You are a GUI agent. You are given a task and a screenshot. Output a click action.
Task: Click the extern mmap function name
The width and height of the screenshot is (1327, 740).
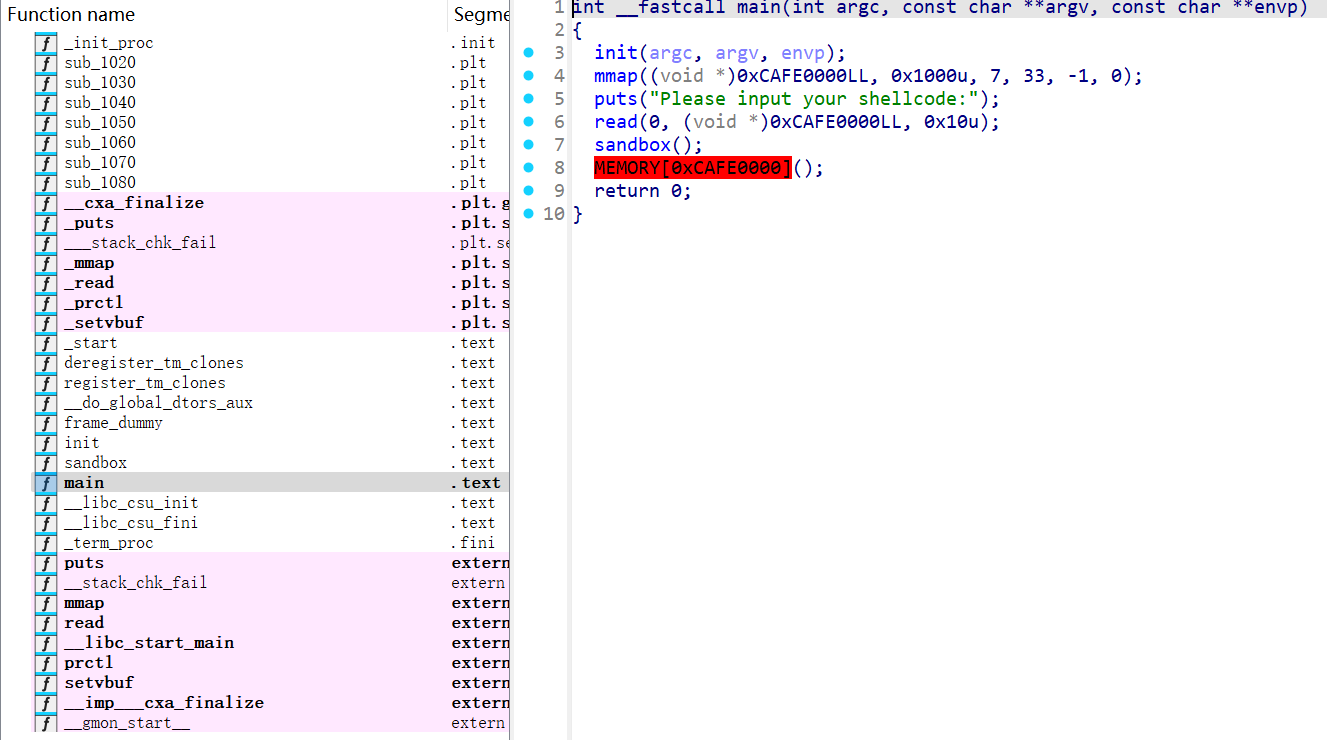coord(84,603)
